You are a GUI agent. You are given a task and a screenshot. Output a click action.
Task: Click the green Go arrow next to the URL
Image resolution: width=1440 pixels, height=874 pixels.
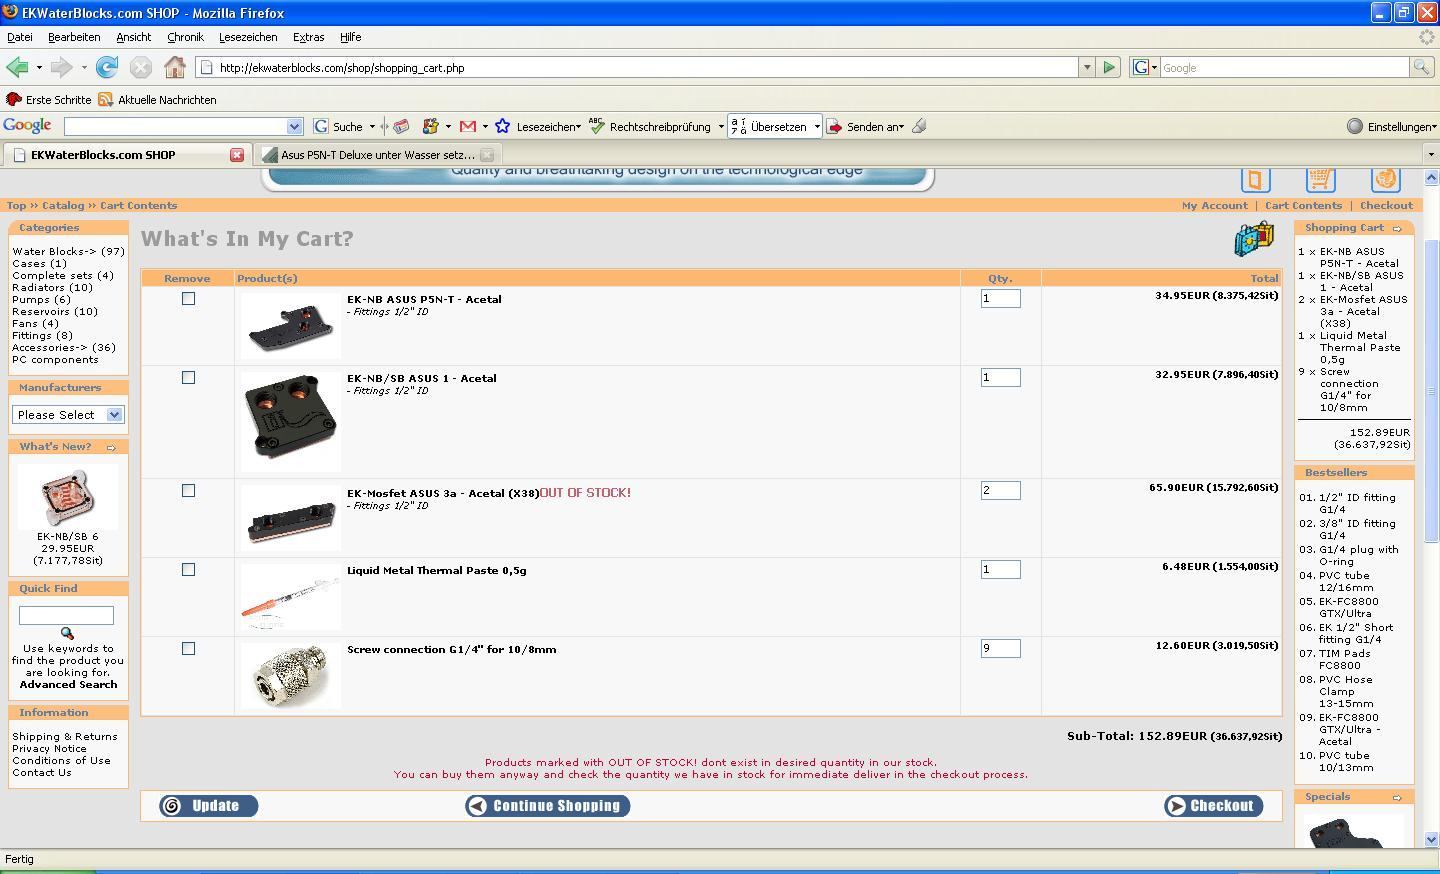pos(1109,68)
